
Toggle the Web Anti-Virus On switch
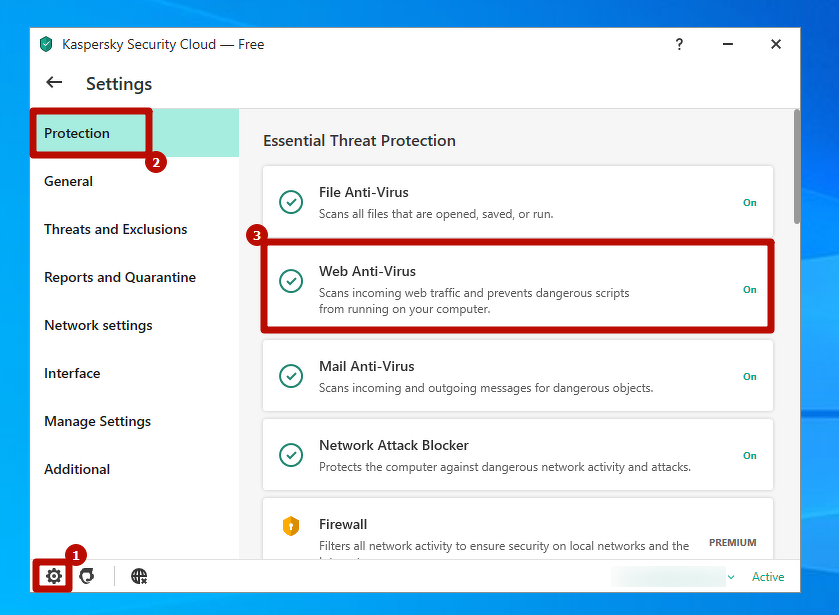(x=749, y=289)
